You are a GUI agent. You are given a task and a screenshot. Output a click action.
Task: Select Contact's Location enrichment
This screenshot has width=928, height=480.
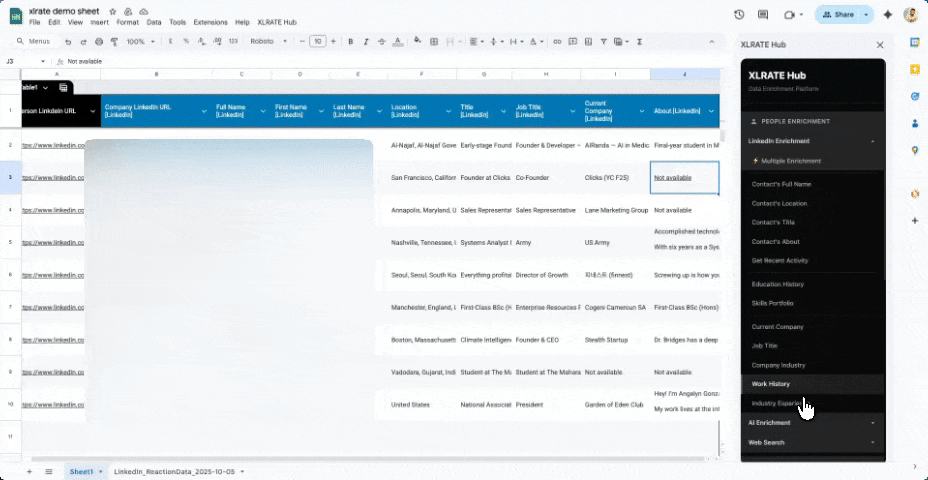(779, 204)
